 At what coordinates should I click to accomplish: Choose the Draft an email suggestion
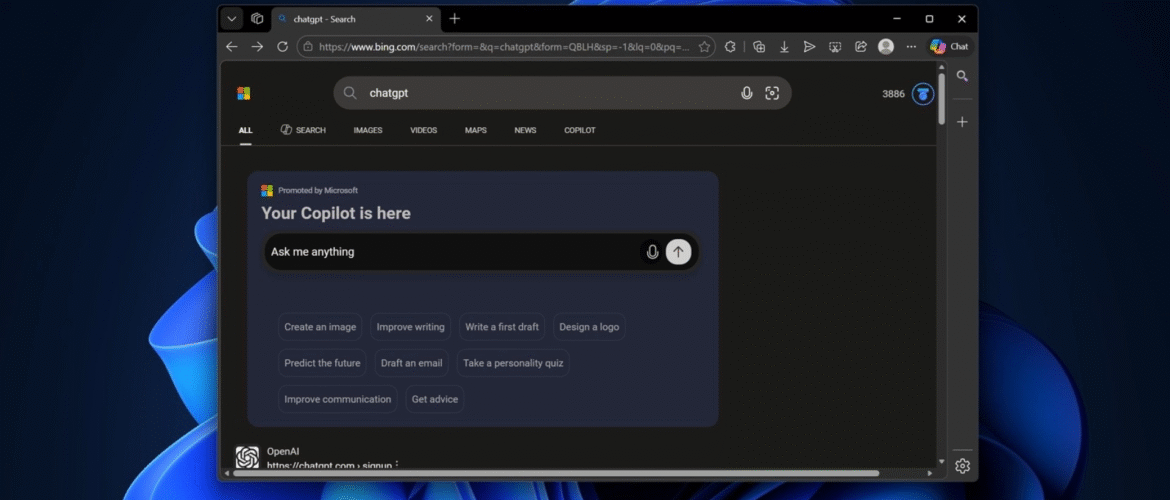click(x=412, y=363)
